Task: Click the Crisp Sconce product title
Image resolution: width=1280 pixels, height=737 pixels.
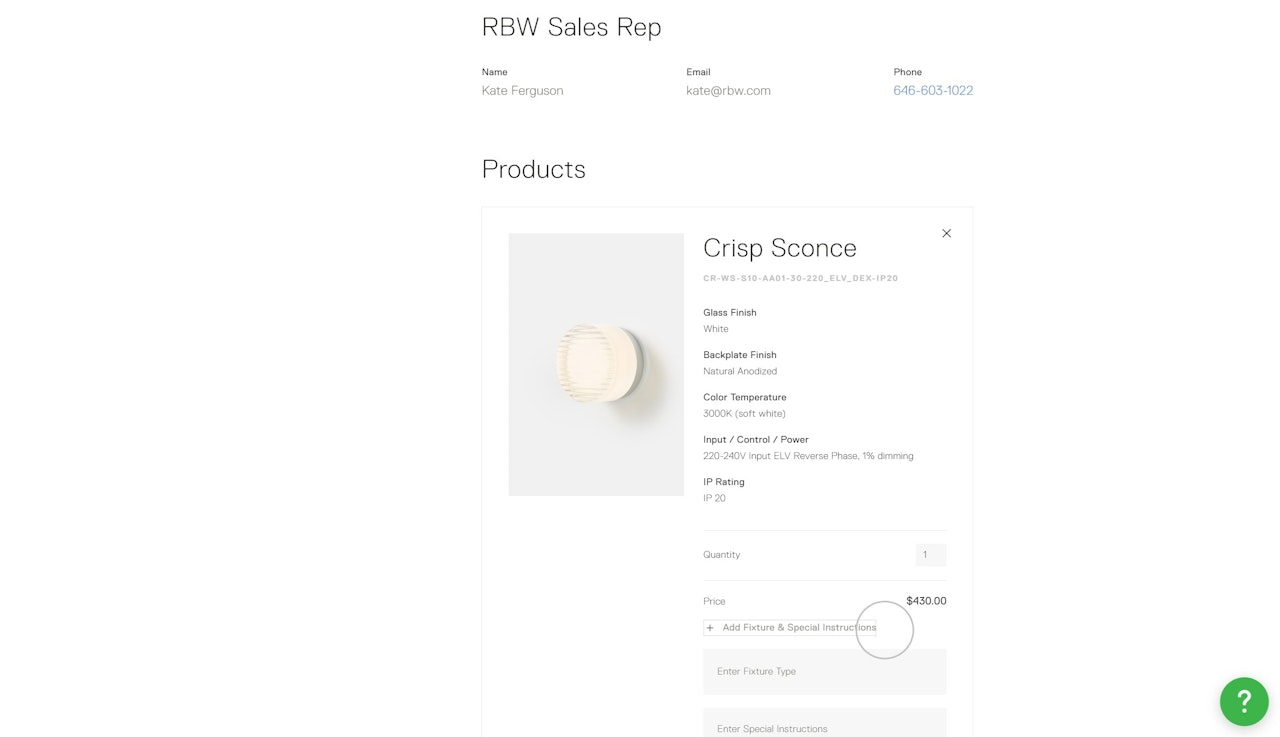Action: point(780,248)
